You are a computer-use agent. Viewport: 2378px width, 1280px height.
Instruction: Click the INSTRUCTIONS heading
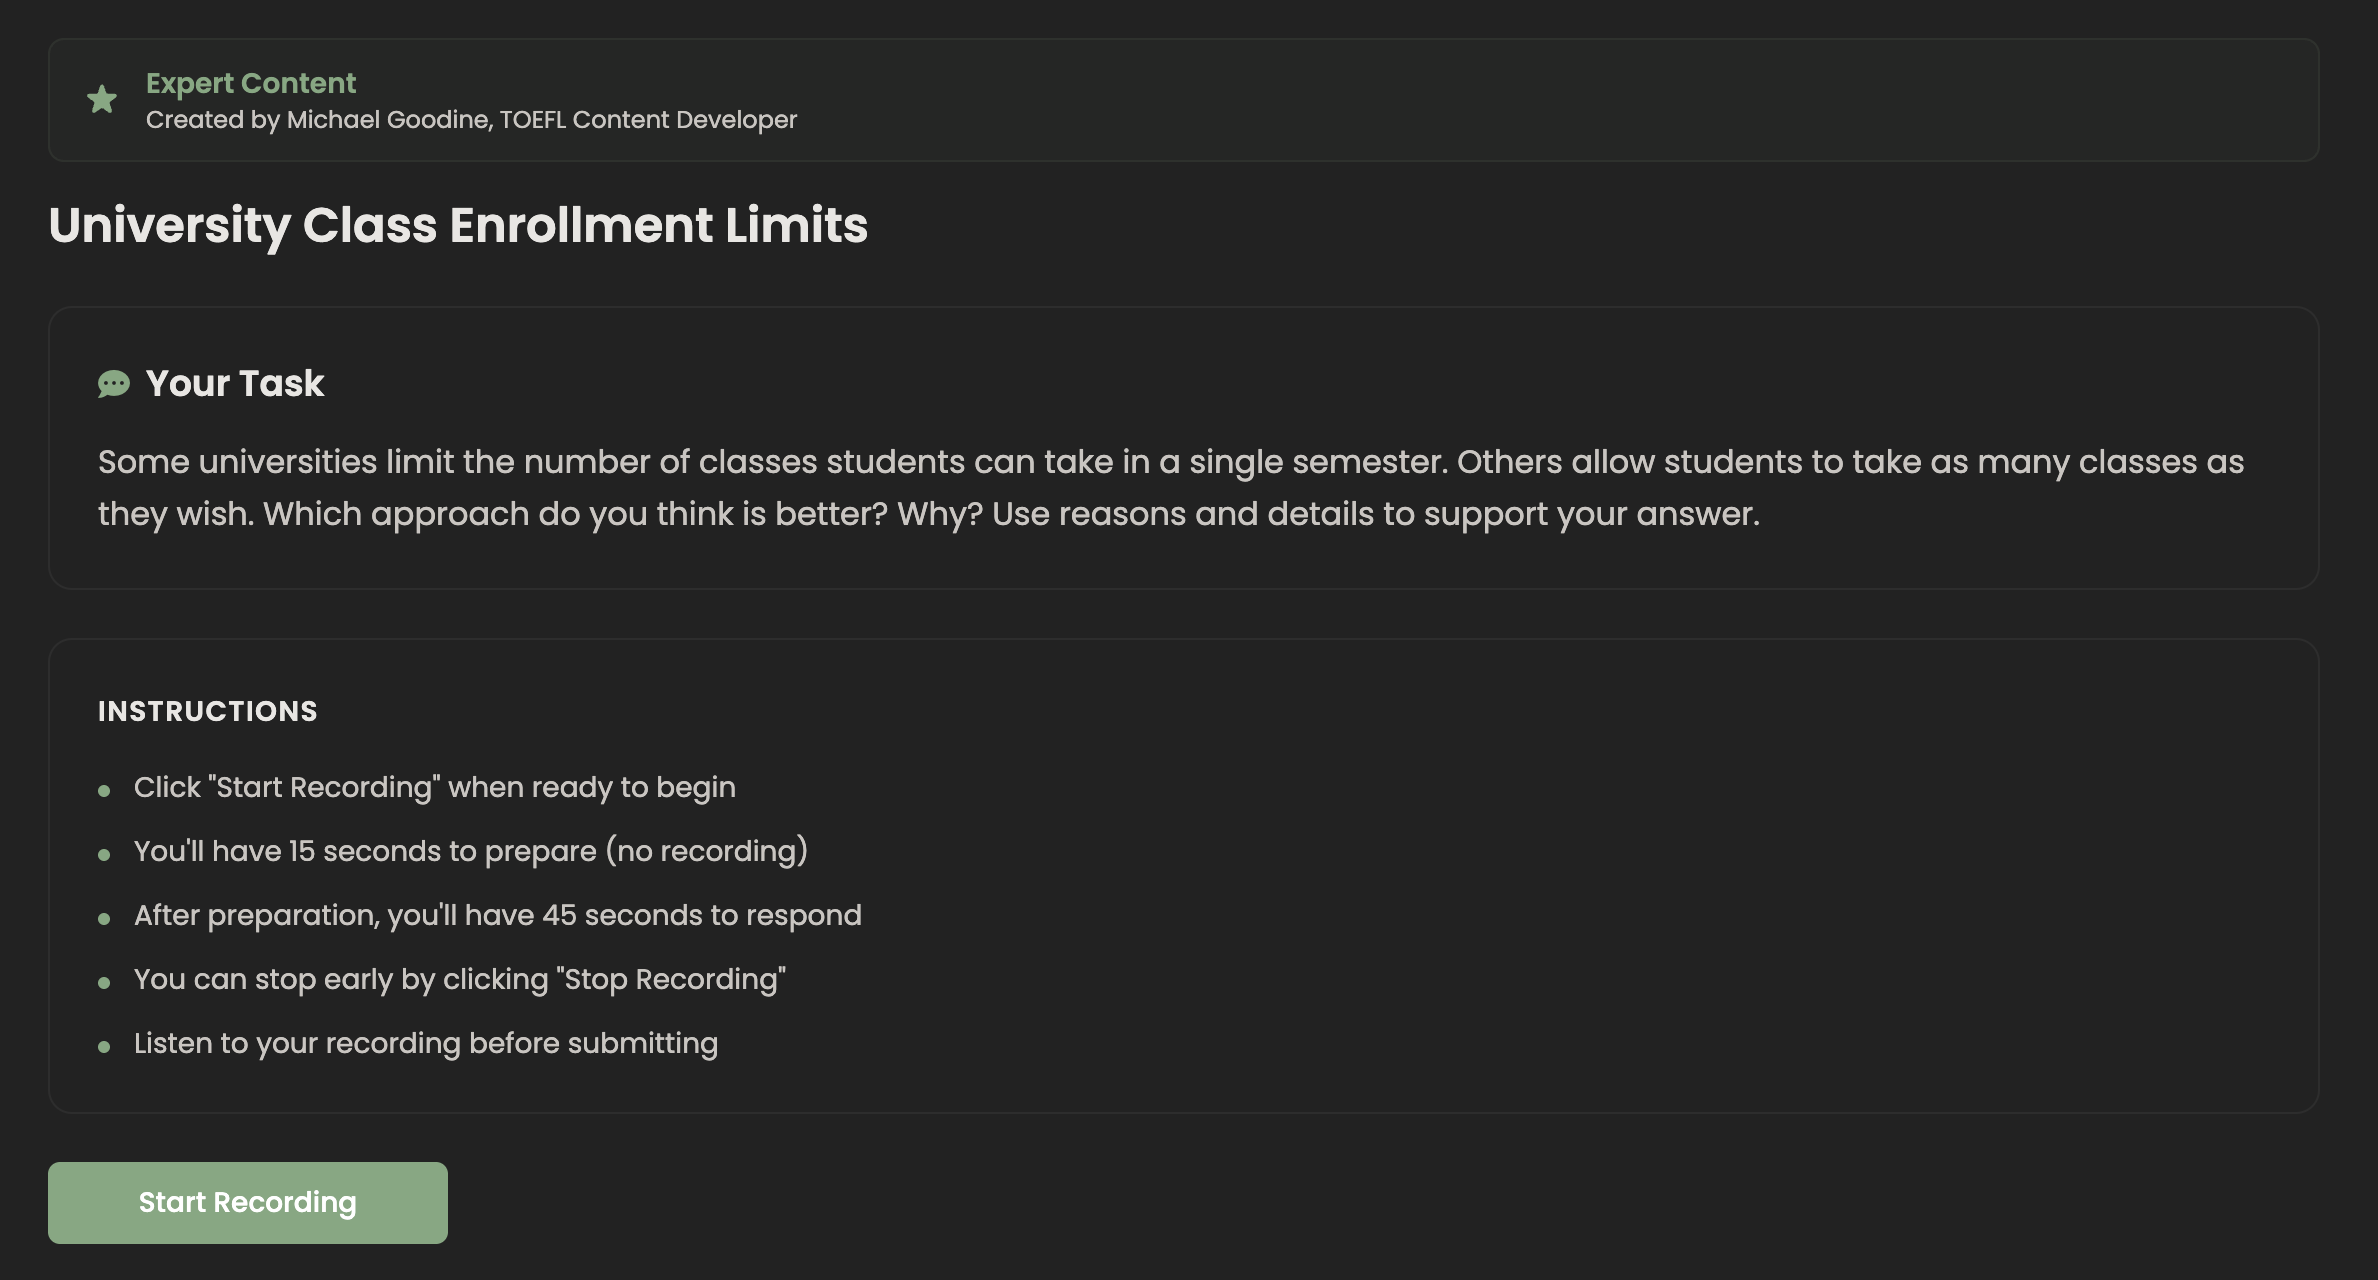208,711
